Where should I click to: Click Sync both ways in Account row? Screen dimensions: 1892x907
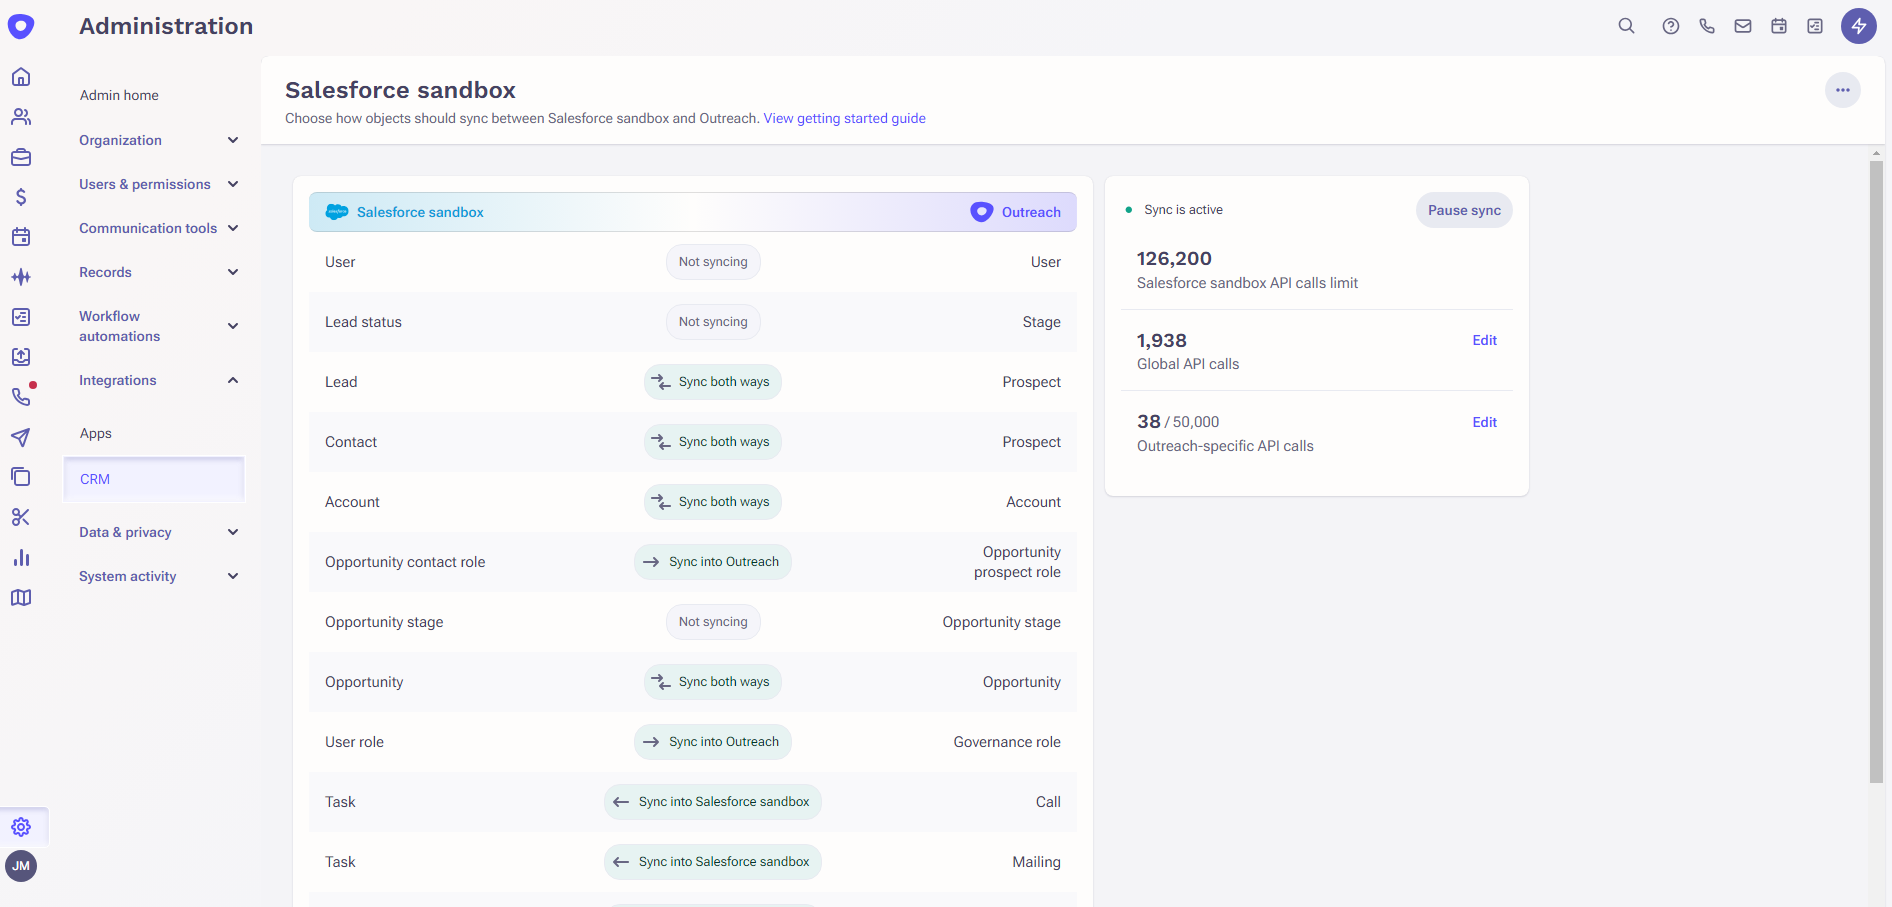[713, 502]
